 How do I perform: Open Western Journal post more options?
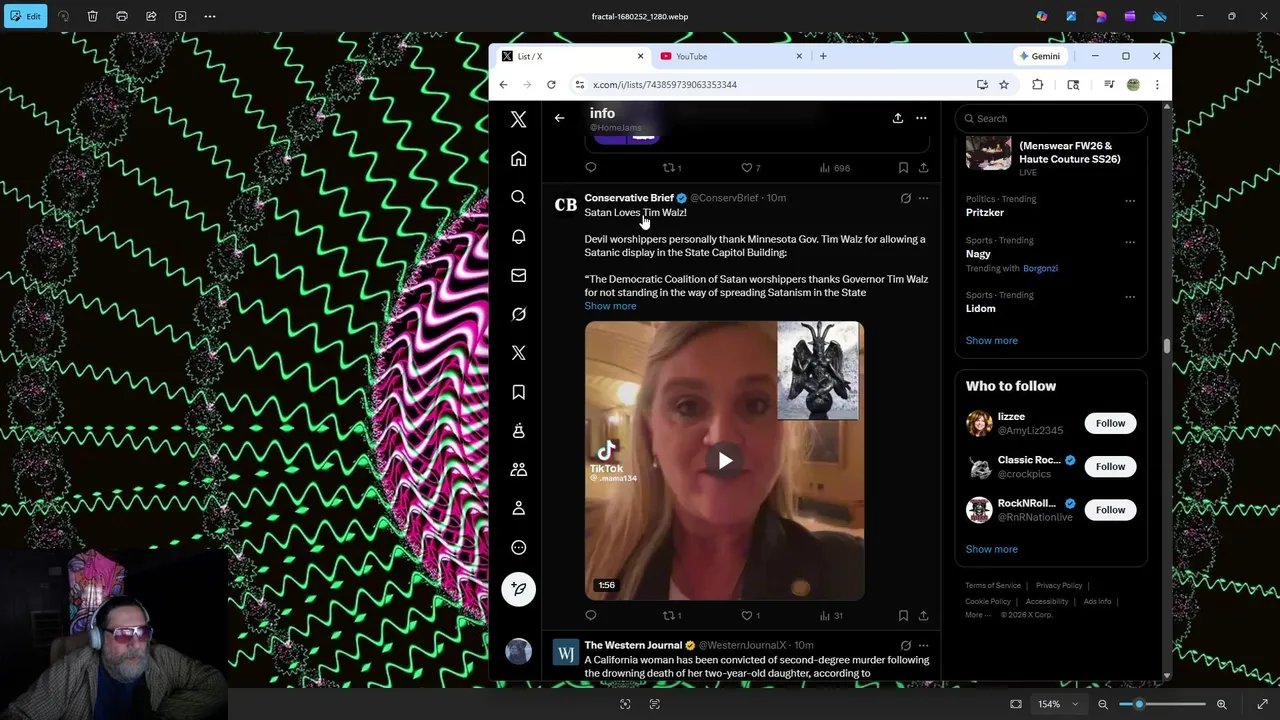(923, 645)
